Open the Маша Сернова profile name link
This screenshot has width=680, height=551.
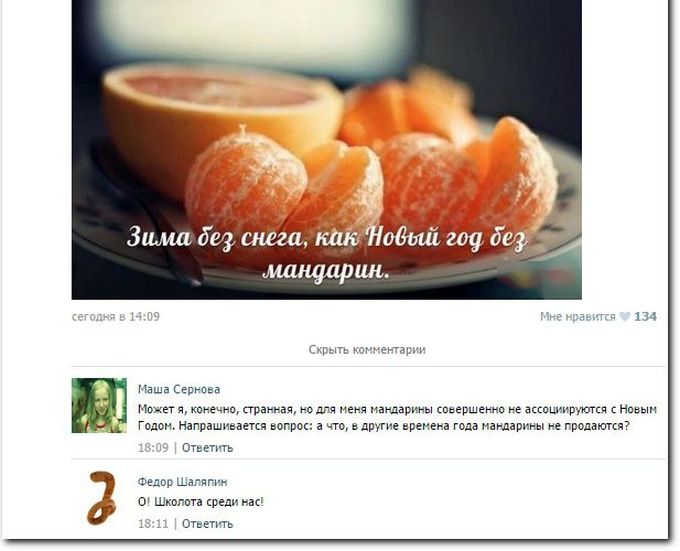tap(179, 389)
